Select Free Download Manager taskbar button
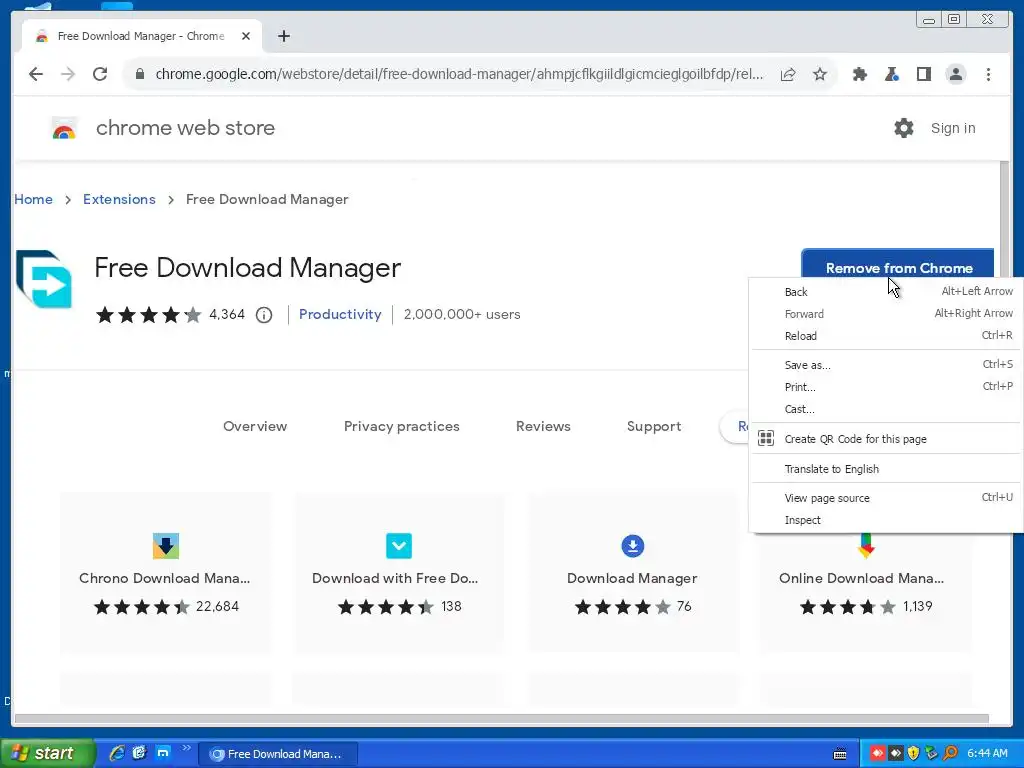Image resolution: width=1024 pixels, height=768 pixels. (278, 754)
